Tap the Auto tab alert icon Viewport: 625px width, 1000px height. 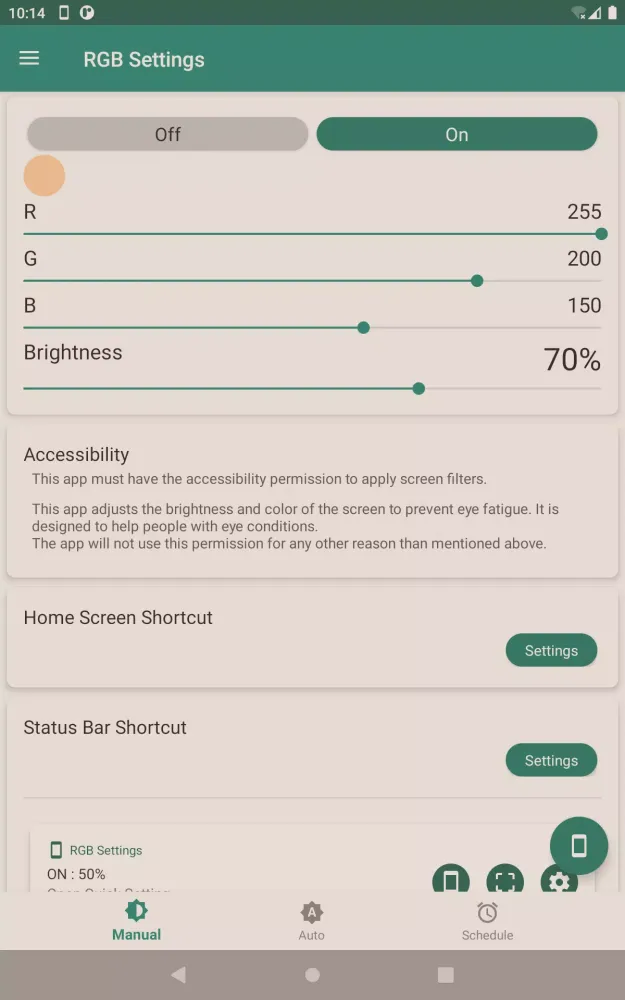[x=311, y=911]
